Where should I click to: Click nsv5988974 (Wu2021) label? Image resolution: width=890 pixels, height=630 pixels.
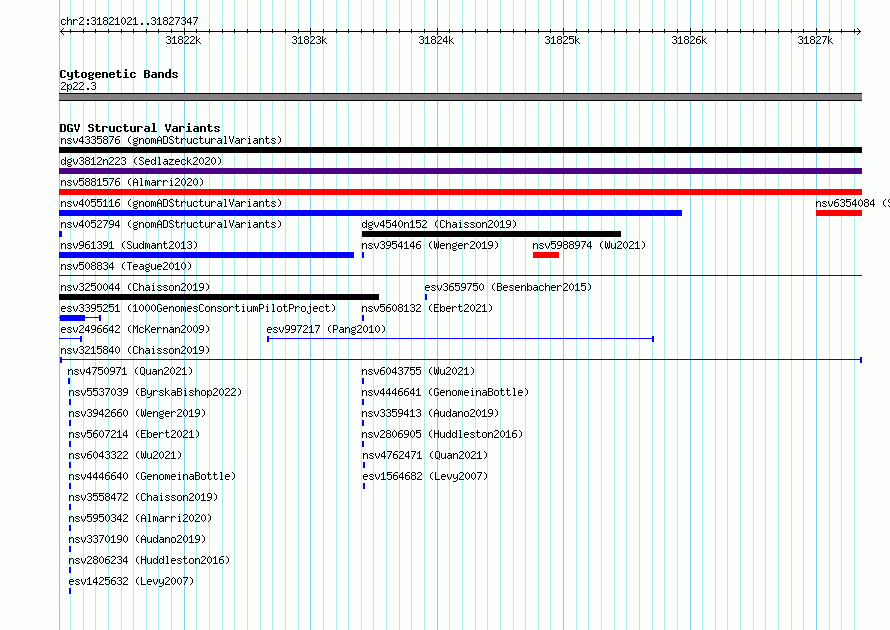[589, 245]
